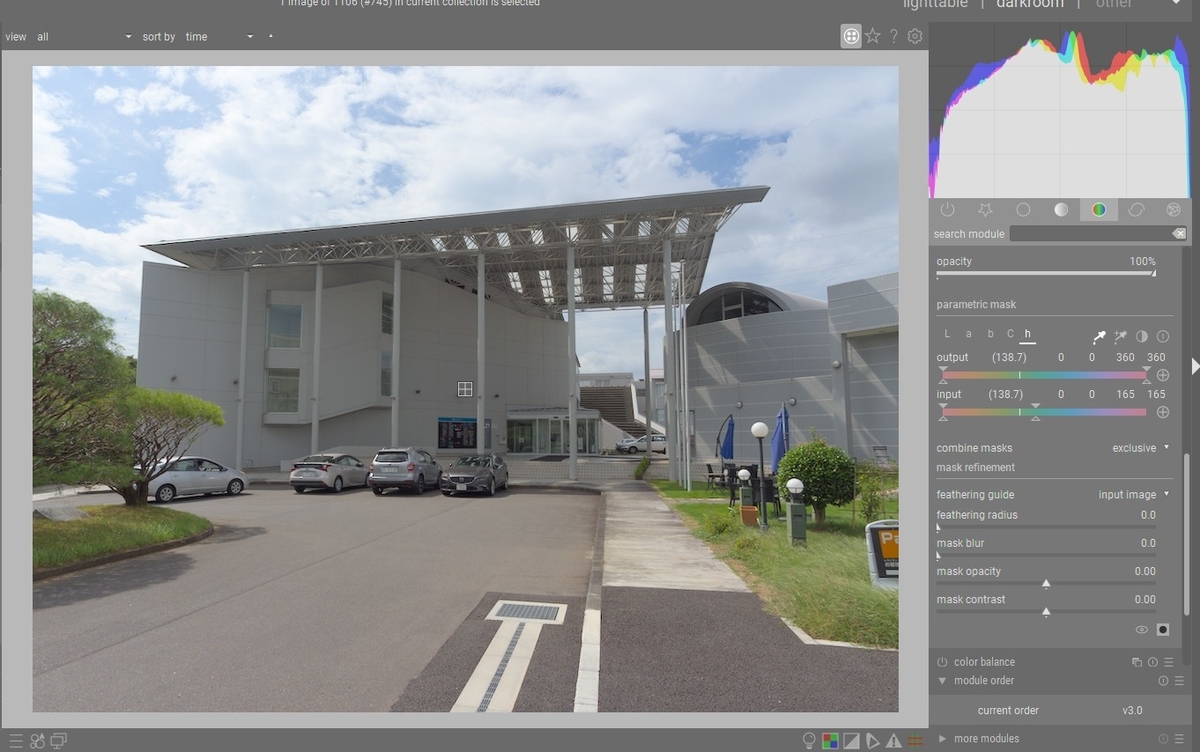Viewport: 1200px width, 752px height.
Task: Open more modules presets menu
Action: [x=1179, y=739]
